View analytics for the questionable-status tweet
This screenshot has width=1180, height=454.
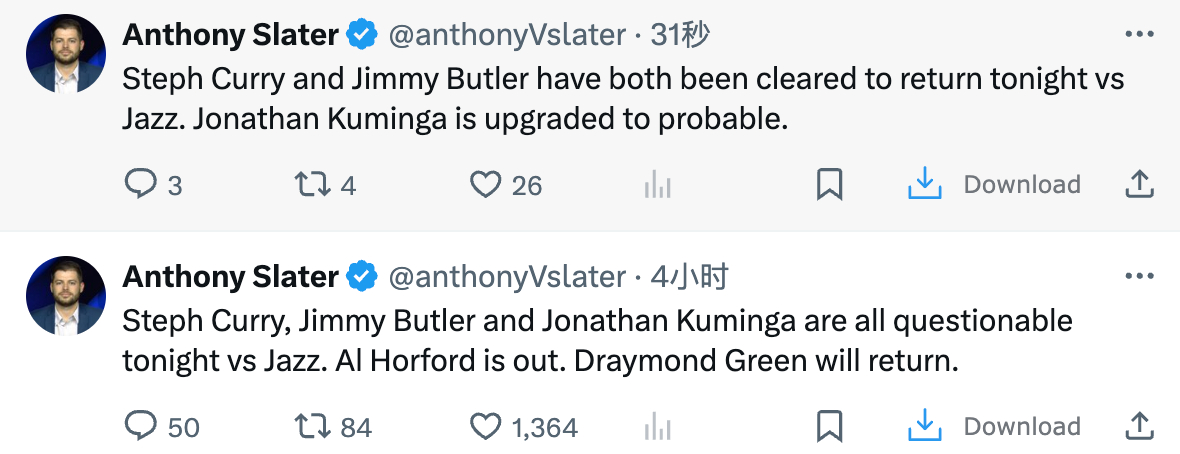(x=657, y=428)
